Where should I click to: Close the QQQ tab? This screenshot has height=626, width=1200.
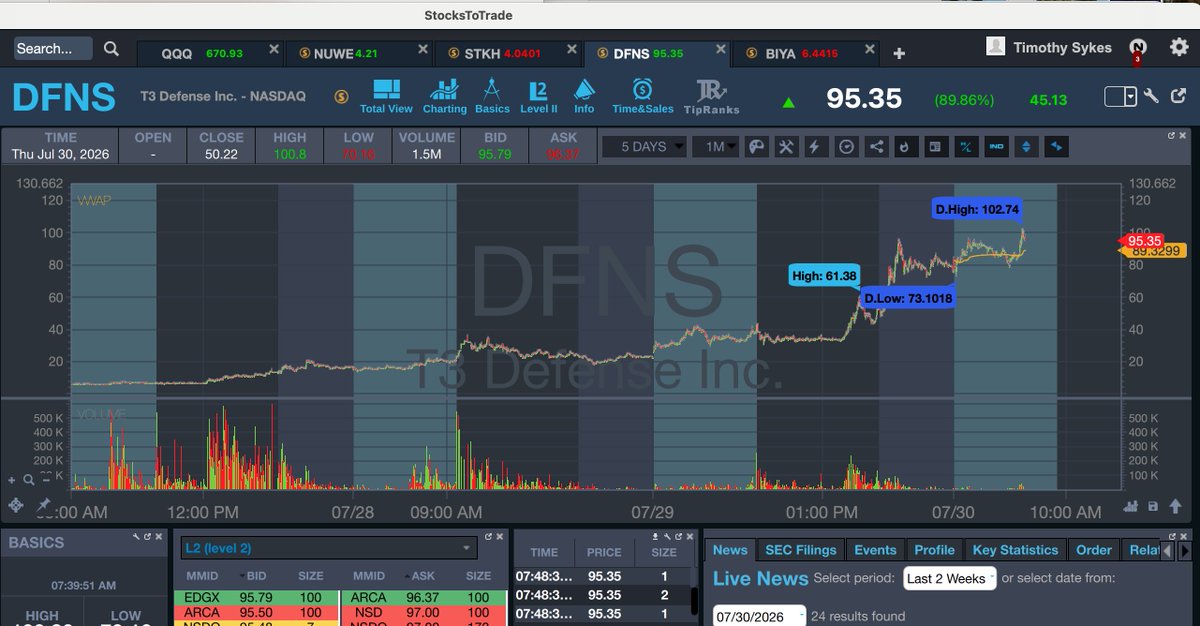click(x=273, y=50)
